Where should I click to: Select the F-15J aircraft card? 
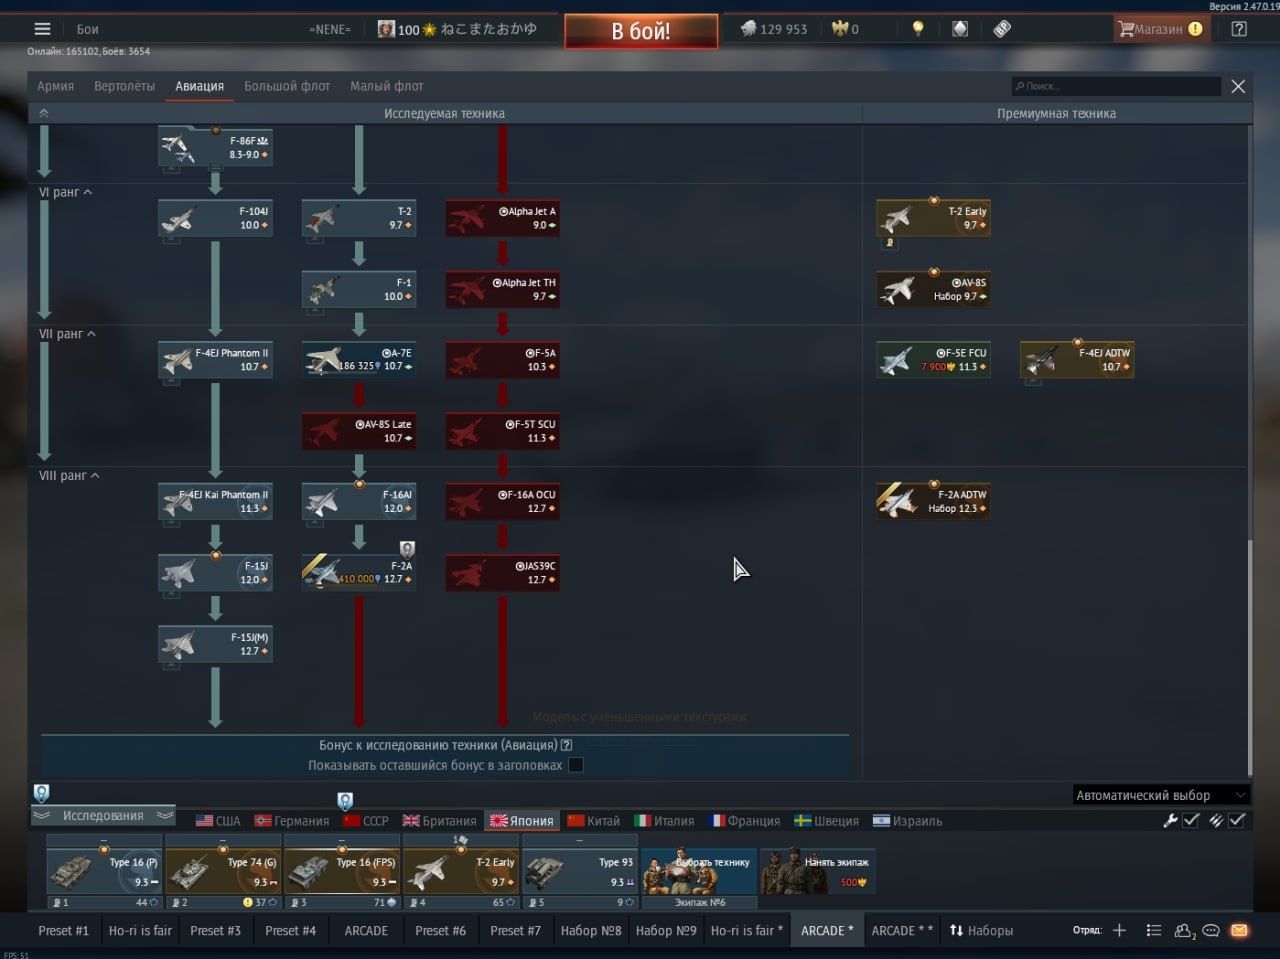(215, 573)
